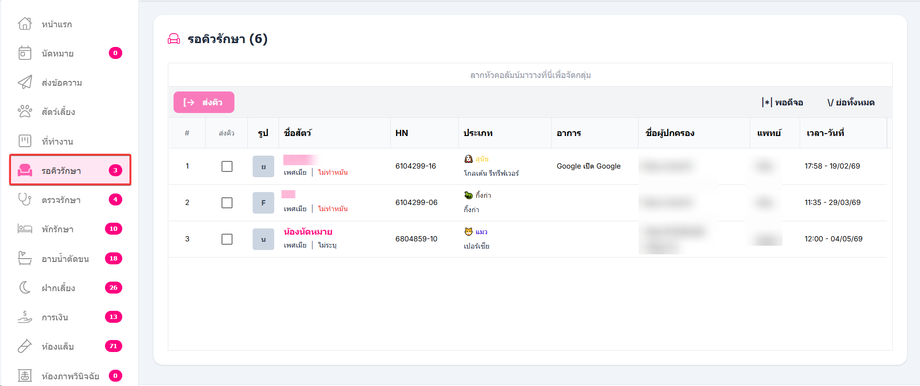This screenshot has width=920, height=386.
Task: Click the lizard icon in the row 2 ประเภท cell
Action: [x=468, y=195]
